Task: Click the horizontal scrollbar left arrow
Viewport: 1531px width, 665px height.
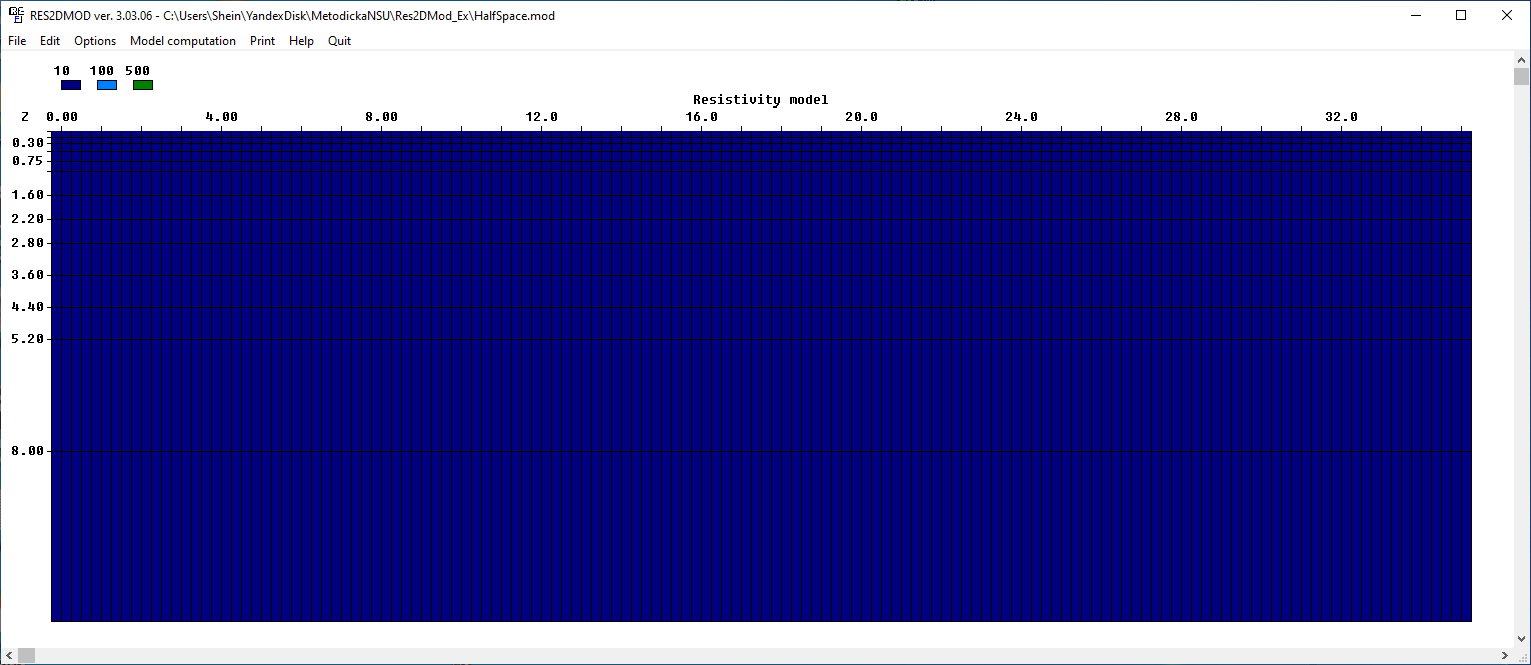Action: tap(9, 656)
